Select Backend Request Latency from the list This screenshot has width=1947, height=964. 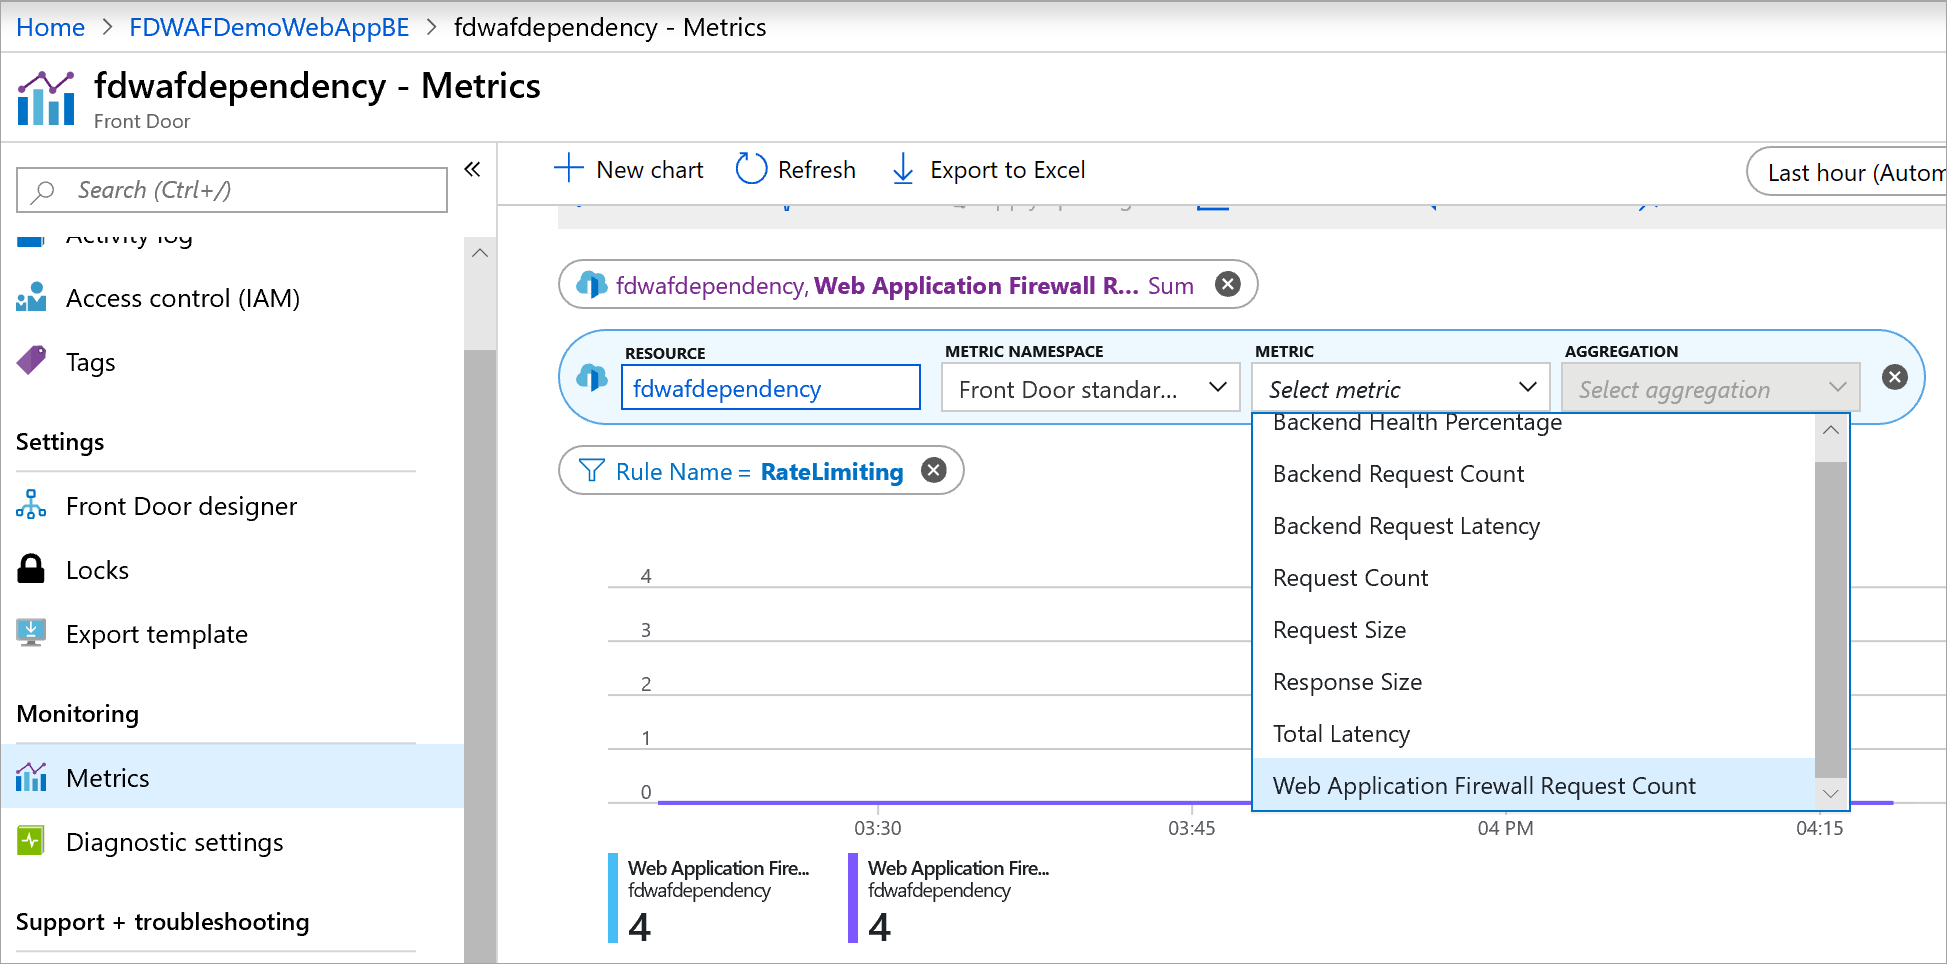(1405, 525)
